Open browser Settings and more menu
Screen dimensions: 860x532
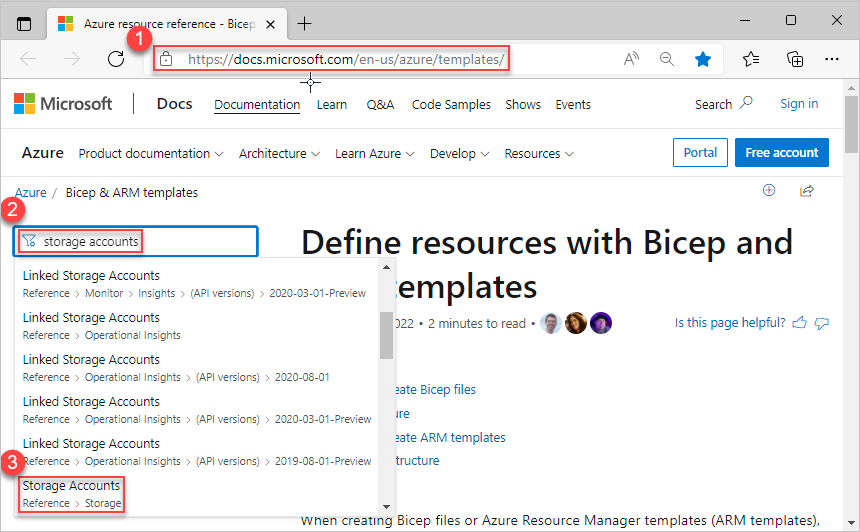[831, 59]
